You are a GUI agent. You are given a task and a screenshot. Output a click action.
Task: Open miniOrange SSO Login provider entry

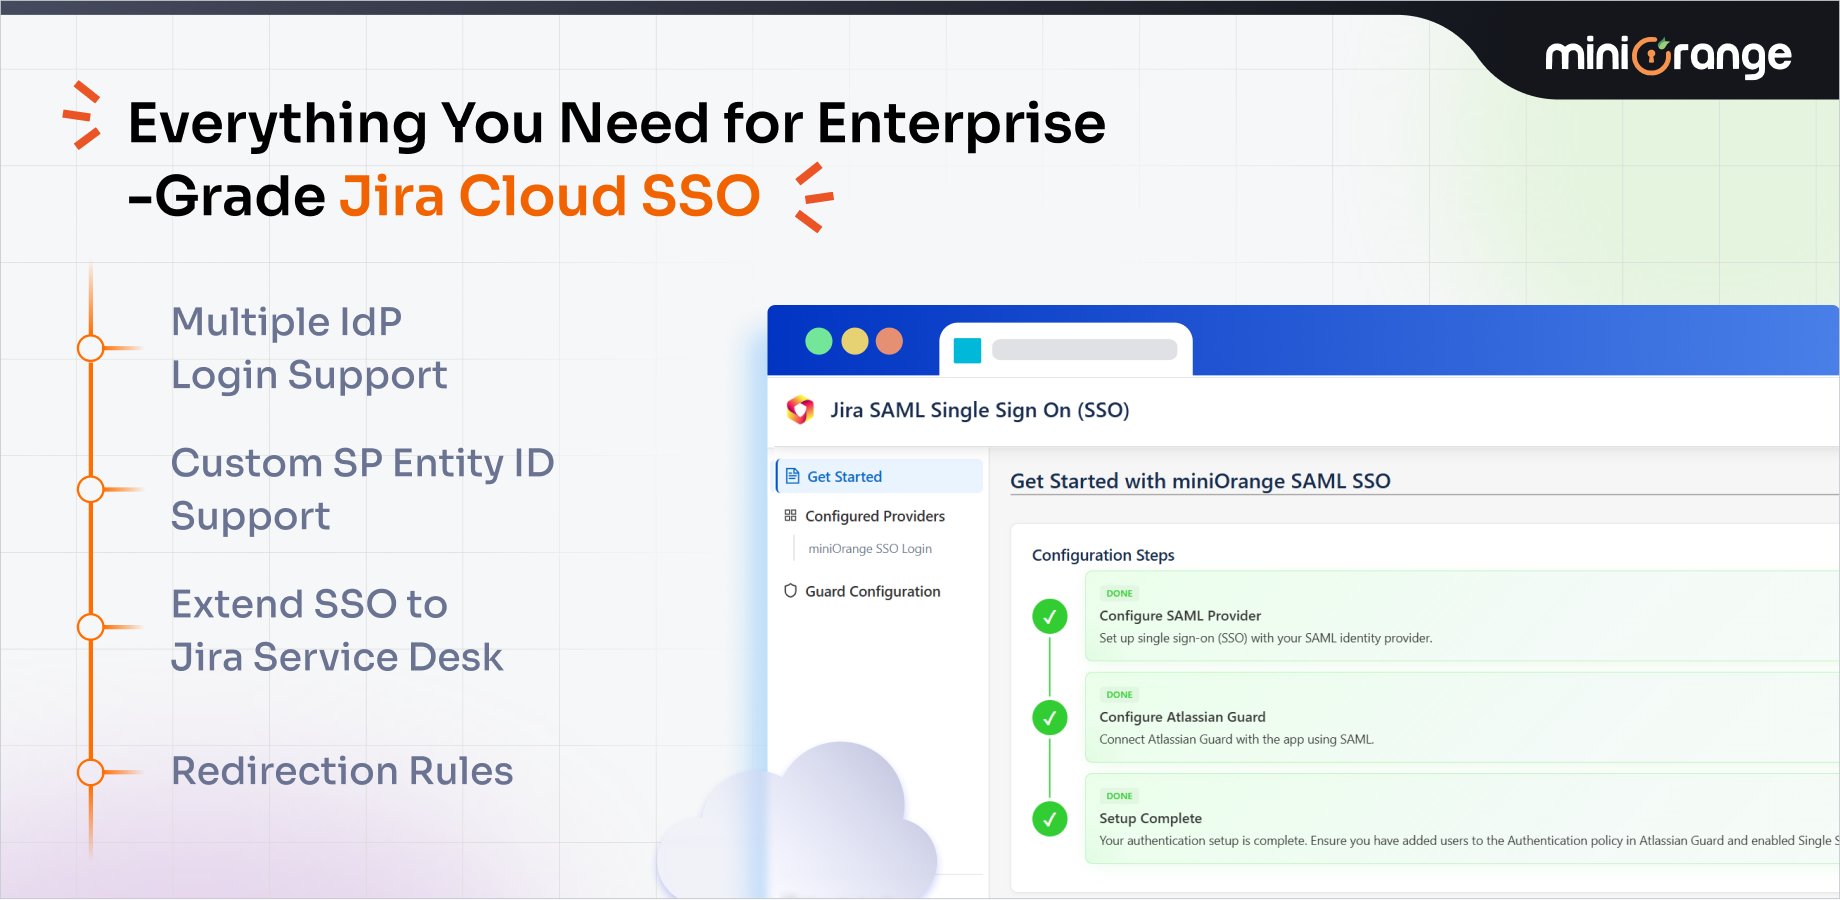[x=870, y=549]
